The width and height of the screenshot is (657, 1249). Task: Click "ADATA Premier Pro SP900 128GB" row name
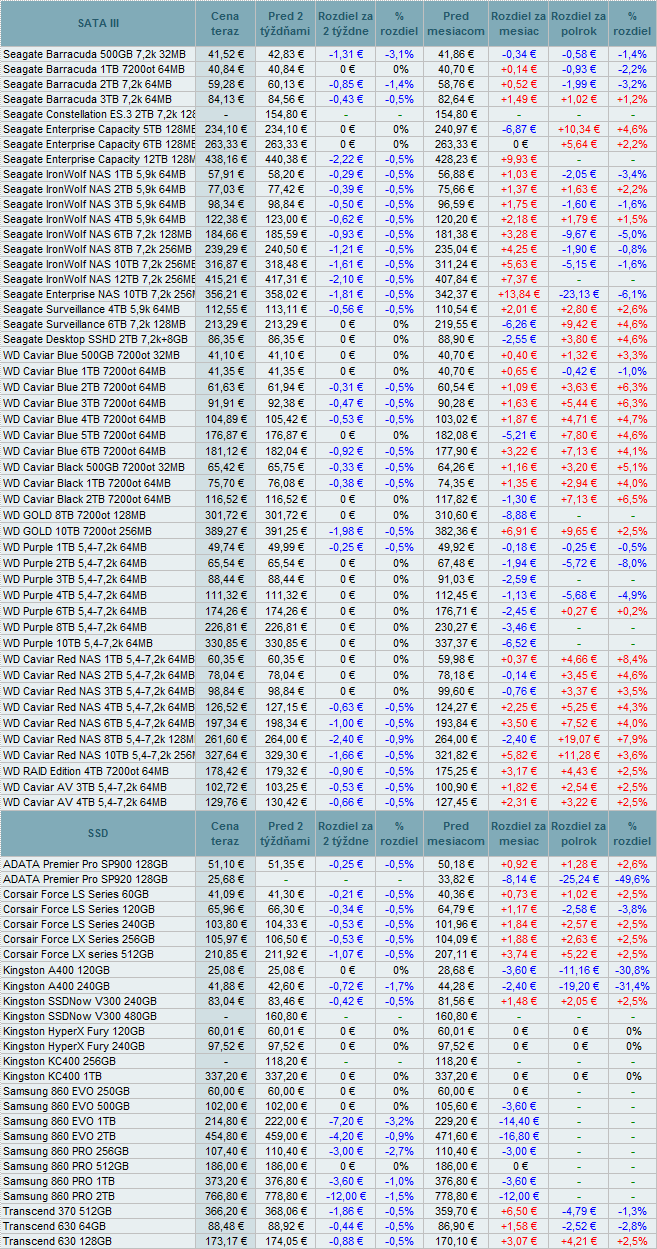click(85, 863)
